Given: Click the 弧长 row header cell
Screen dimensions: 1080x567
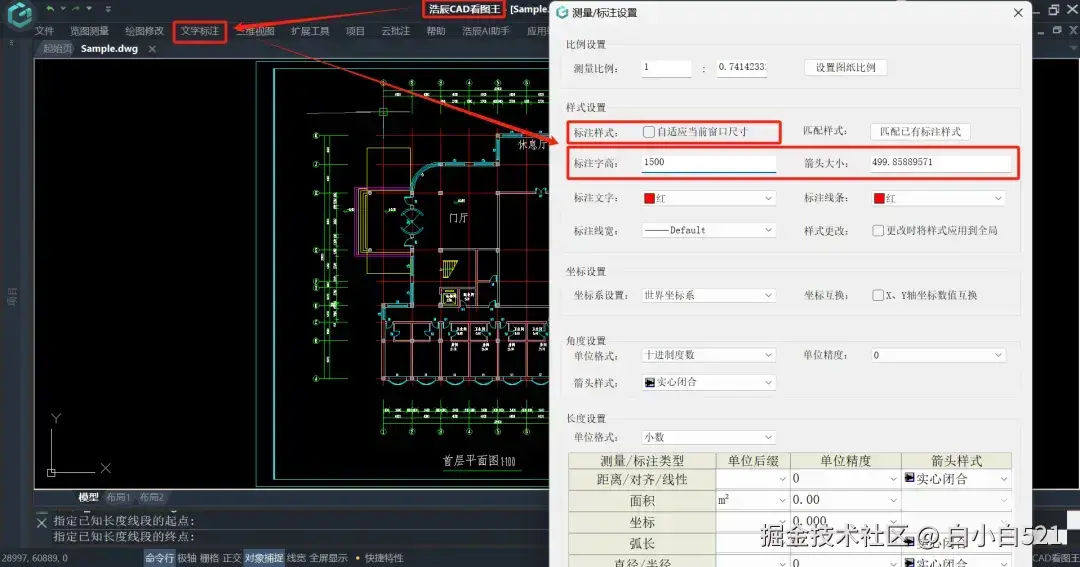Looking at the screenshot, I should (x=642, y=543).
